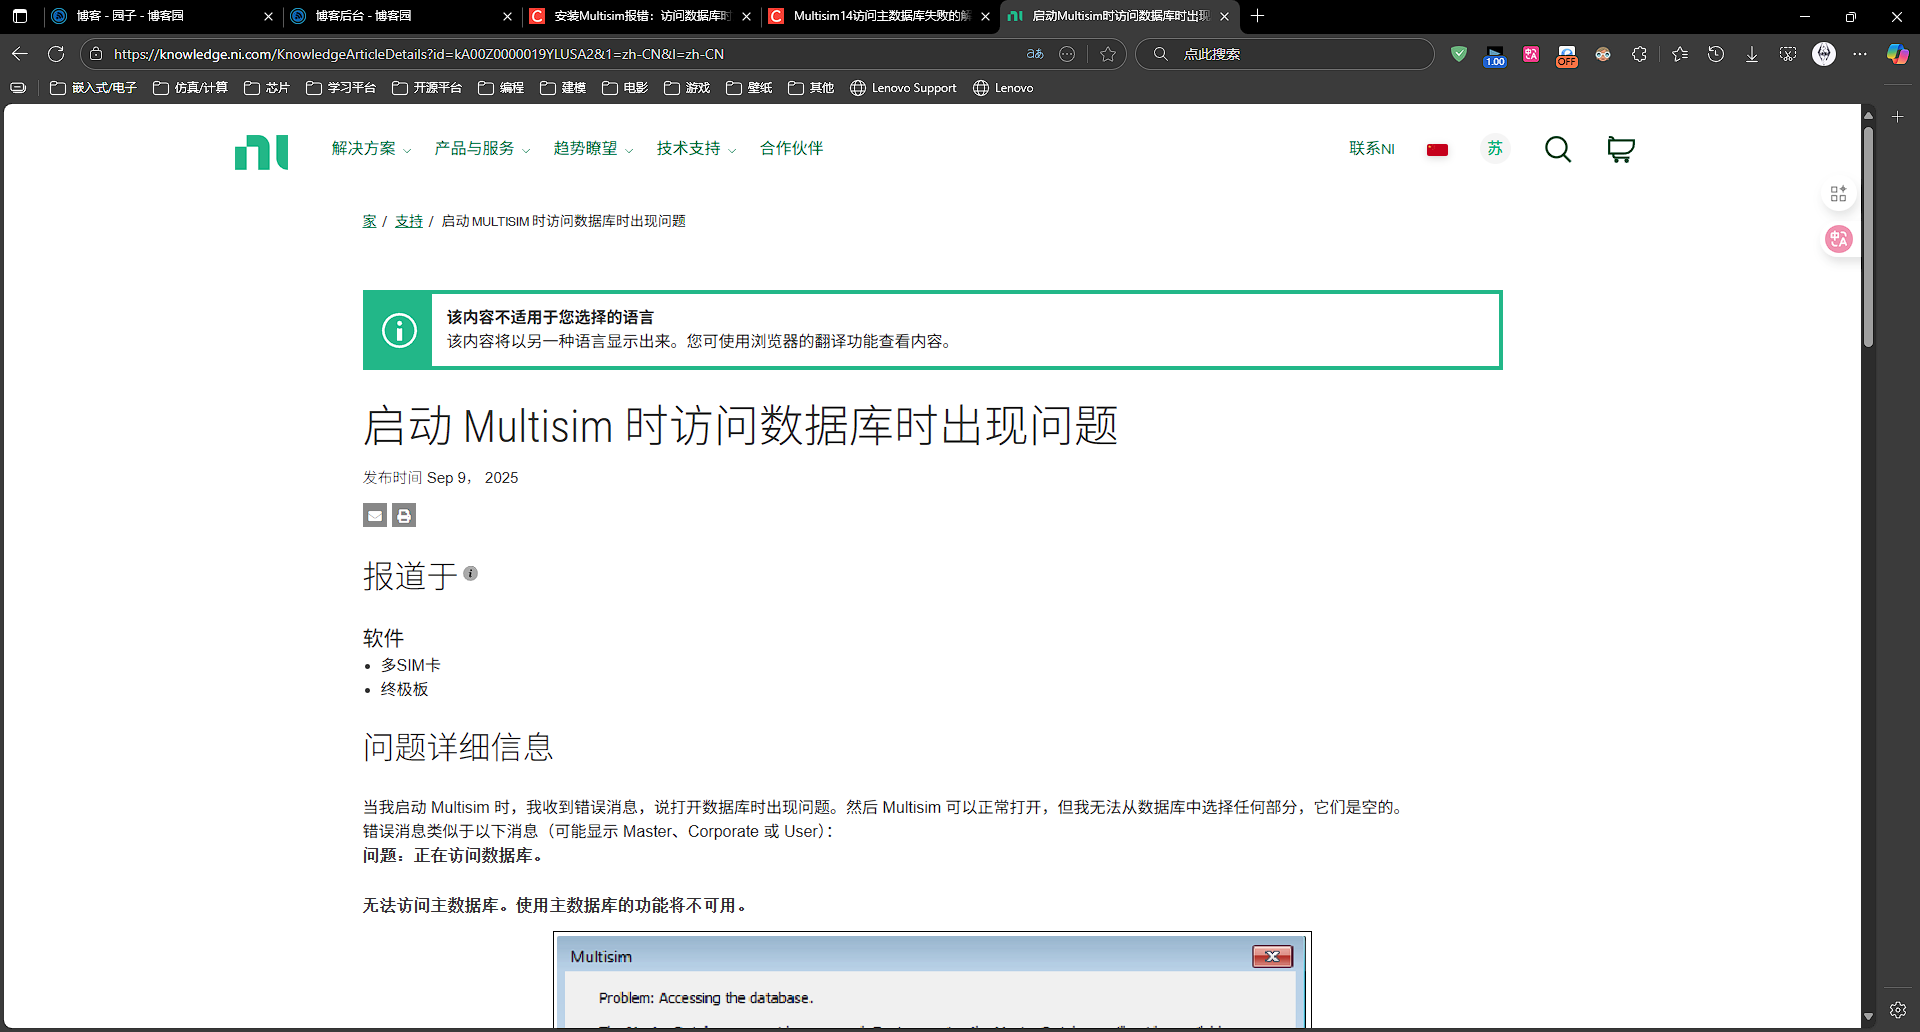Open the 编程 bookmarks folder

click(502, 88)
